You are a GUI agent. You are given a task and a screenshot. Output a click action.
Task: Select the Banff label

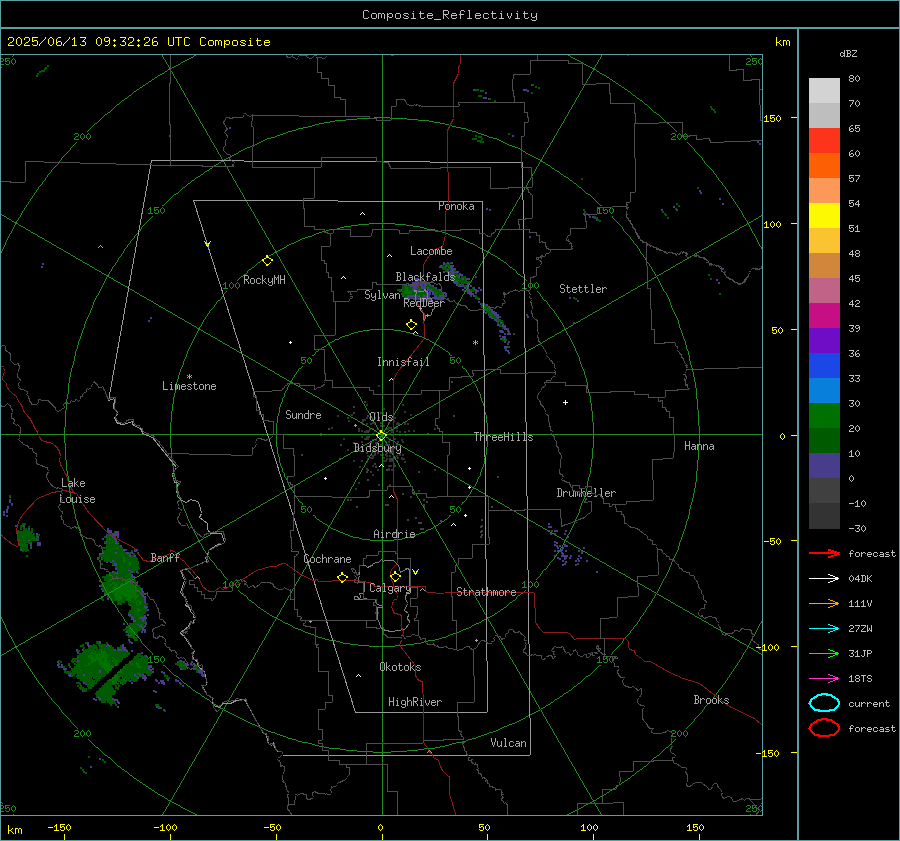pyautogui.click(x=165, y=558)
